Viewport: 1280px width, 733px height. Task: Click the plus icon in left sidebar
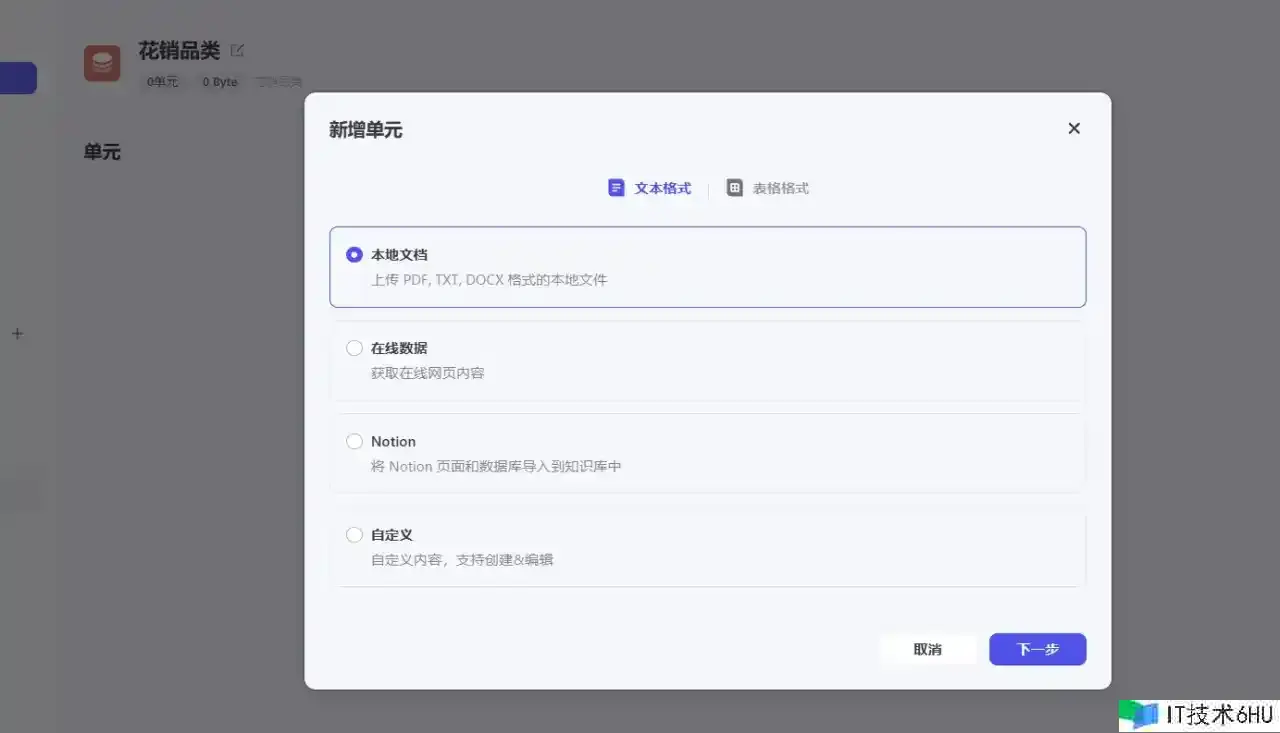click(x=17, y=334)
